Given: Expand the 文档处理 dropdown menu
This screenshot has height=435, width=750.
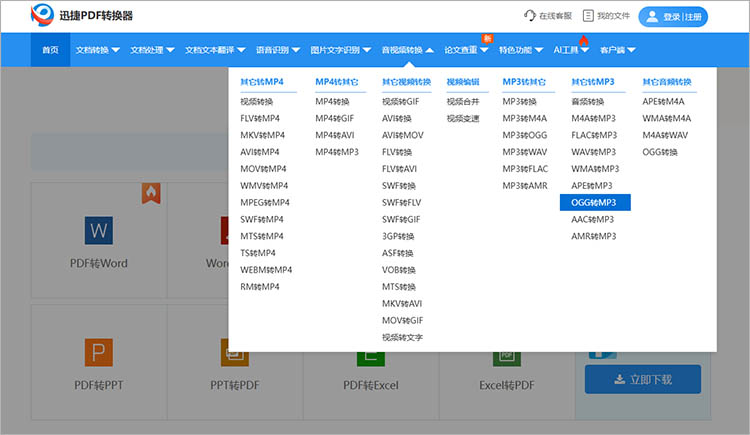Looking at the screenshot, I should [x=152, y=50].
